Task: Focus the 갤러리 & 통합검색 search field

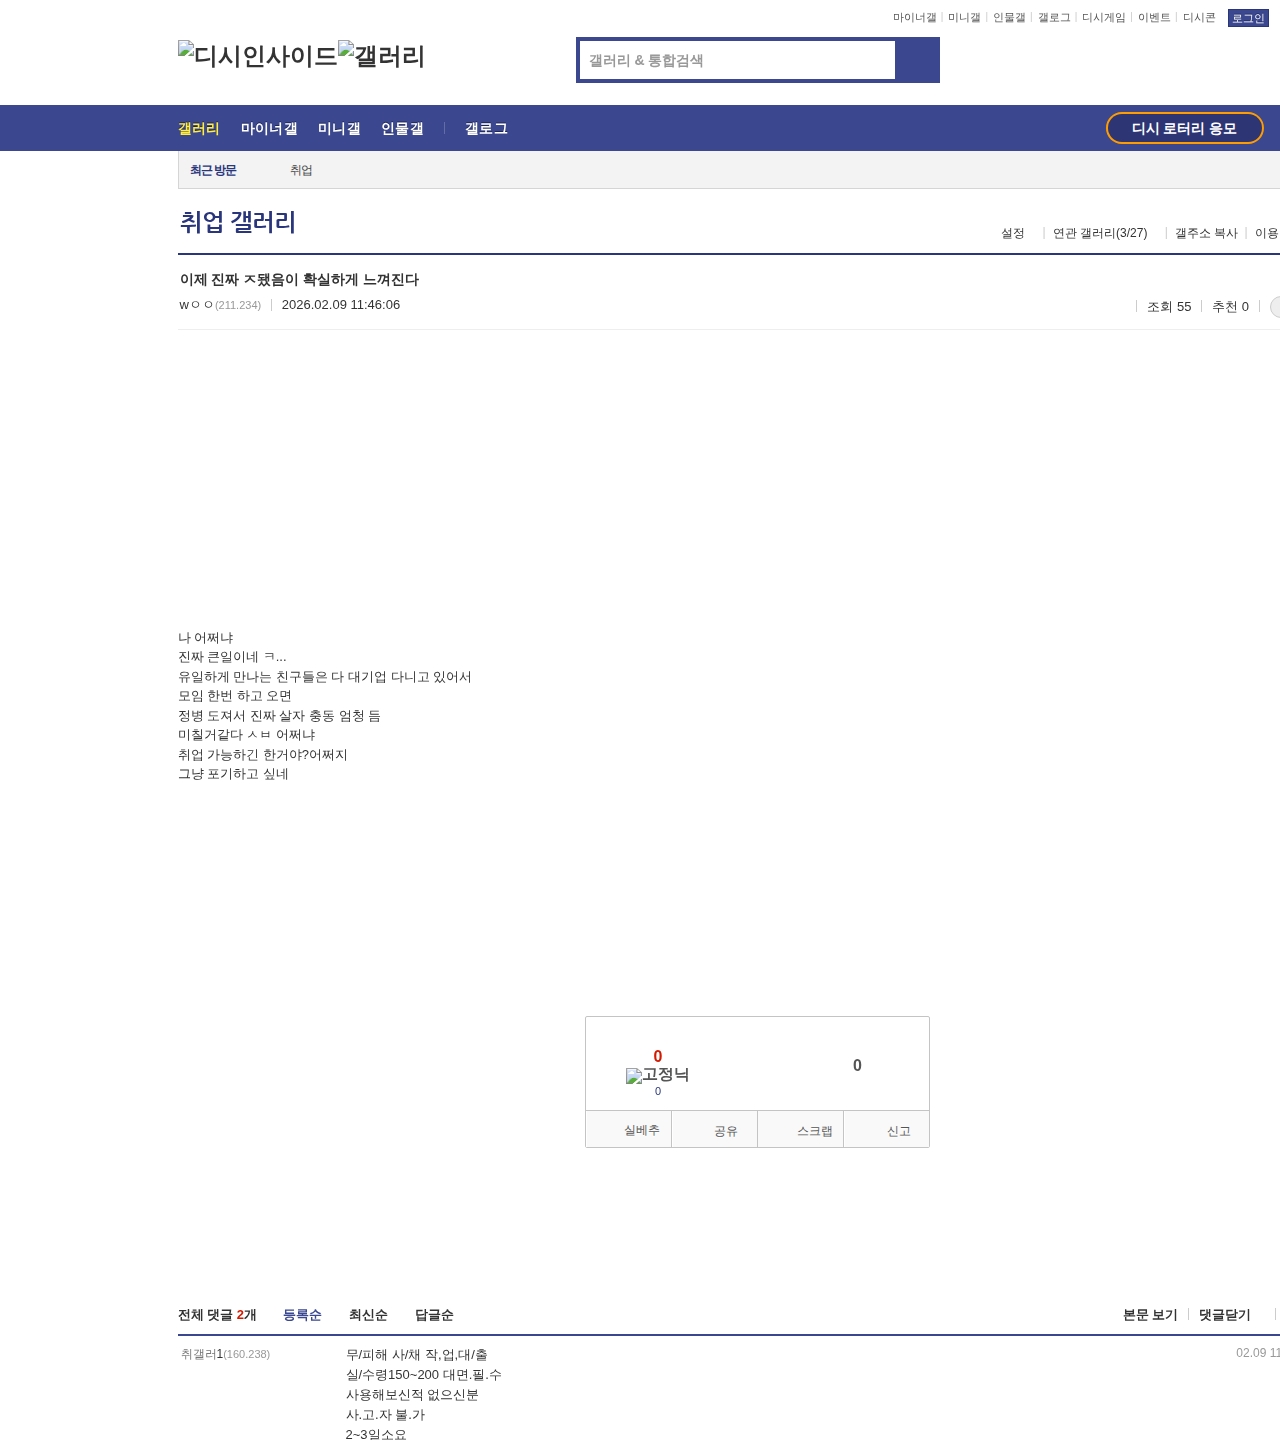Action: click(x=737, y=60)
